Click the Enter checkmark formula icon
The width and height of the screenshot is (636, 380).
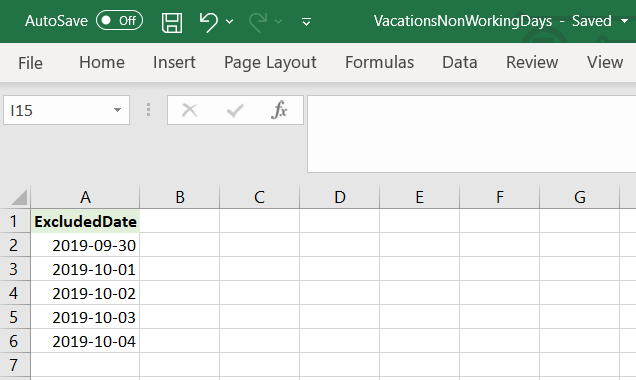tap(235, 110)
